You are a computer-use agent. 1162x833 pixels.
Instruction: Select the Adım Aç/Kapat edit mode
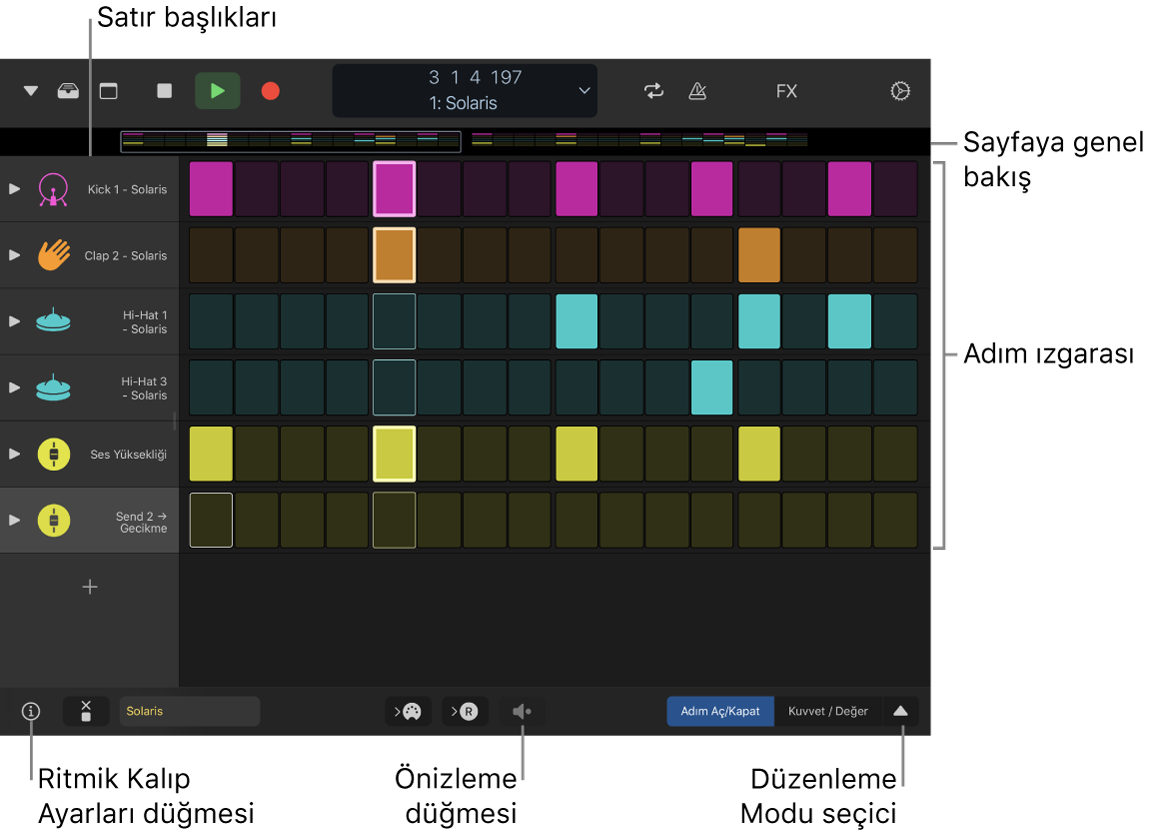720,711
